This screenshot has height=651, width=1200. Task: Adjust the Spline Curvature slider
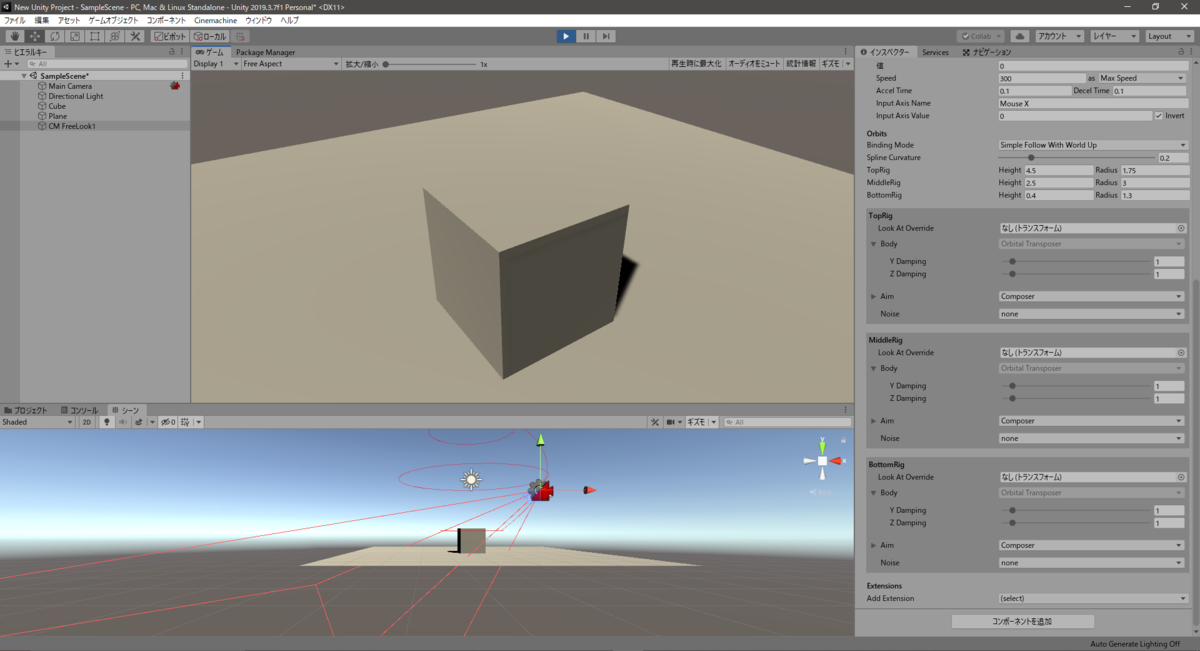(1075, 158)
